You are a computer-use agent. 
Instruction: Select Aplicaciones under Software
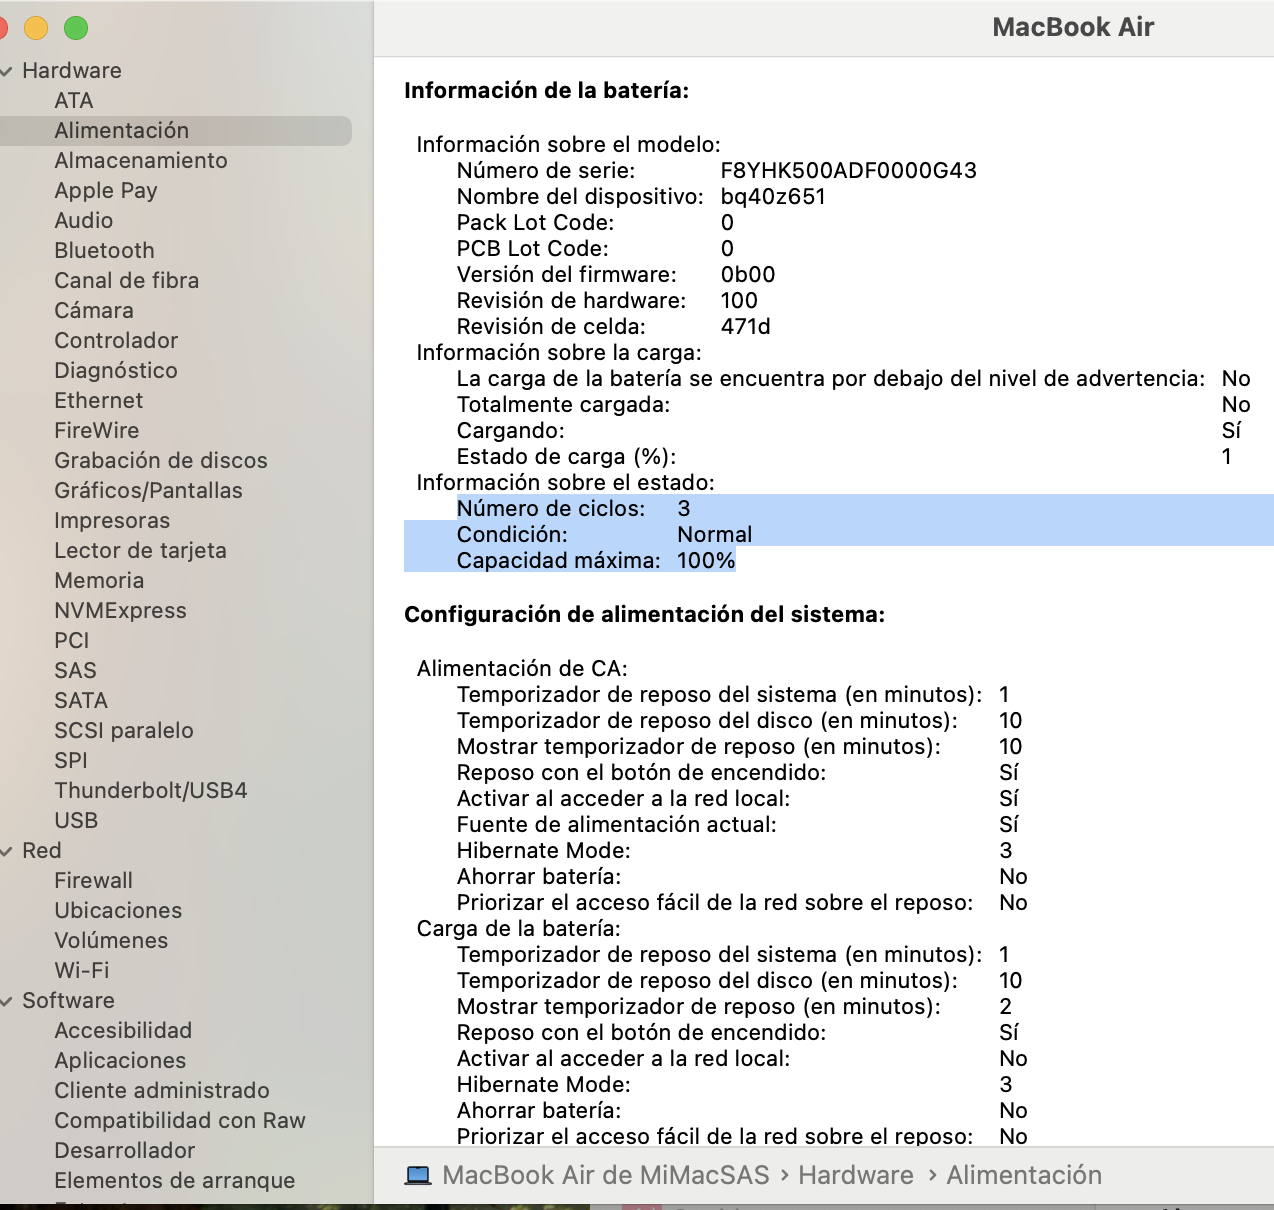[x=120, y=1060]
